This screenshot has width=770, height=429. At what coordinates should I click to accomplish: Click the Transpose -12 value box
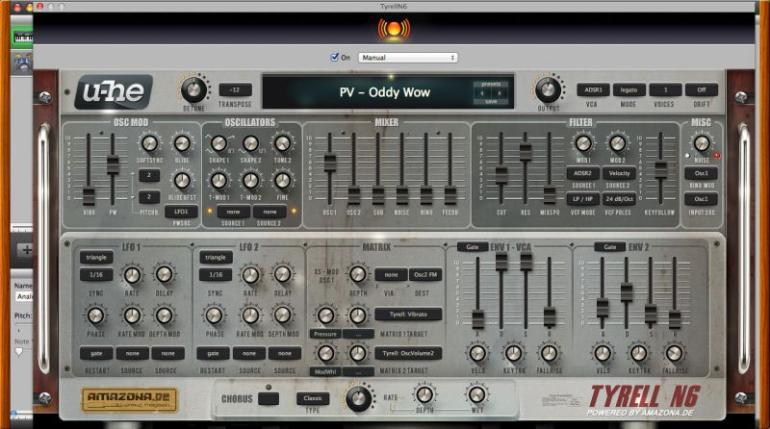click(235, 90)
